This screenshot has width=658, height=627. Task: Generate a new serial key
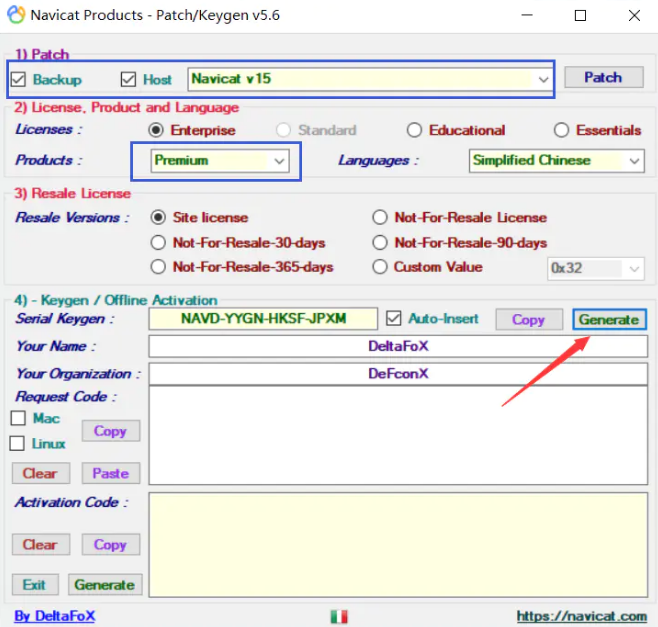(609, 320)
